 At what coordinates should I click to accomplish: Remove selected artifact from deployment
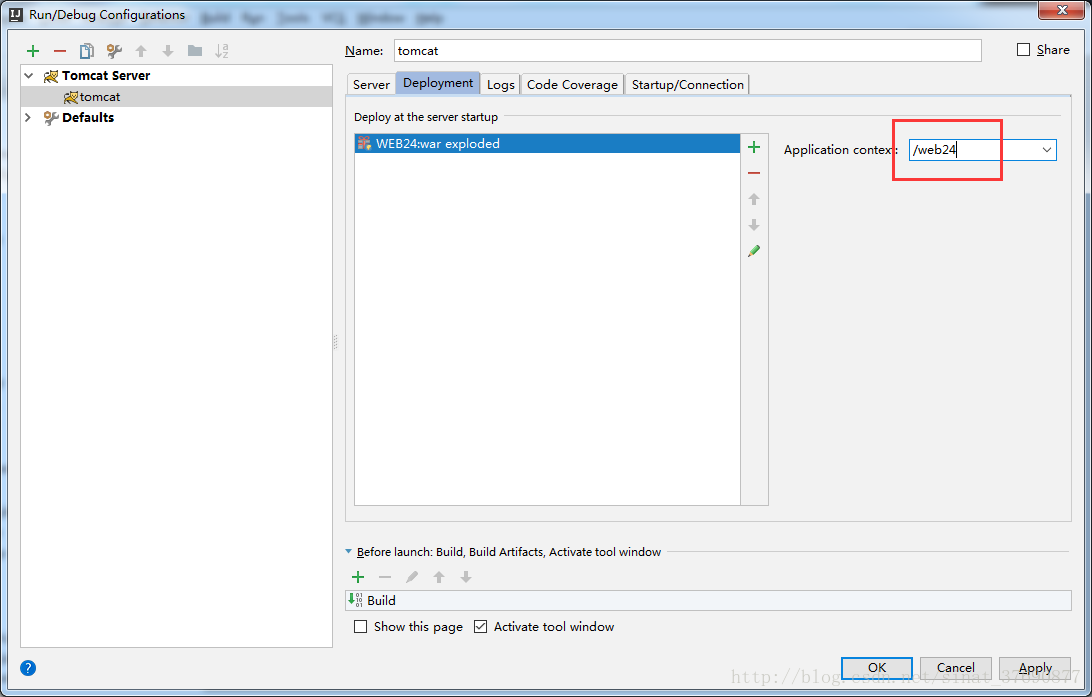754,173
